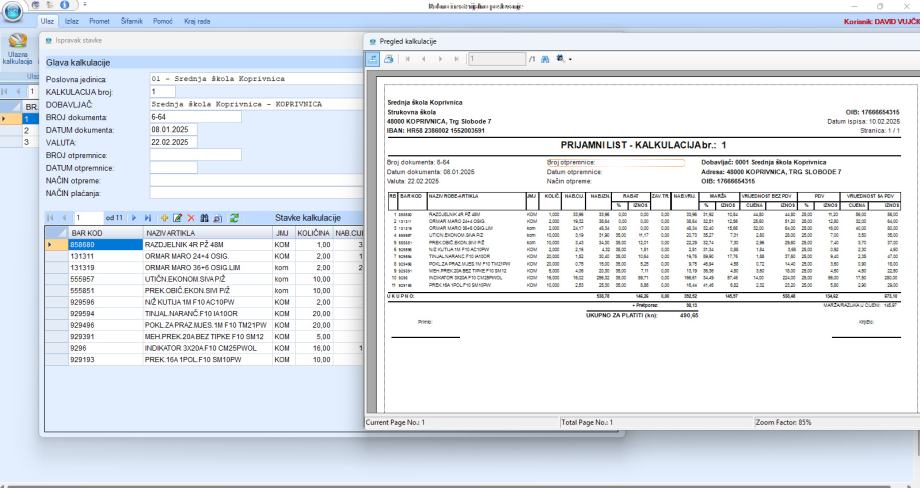The height and width of the screenshot is (488, 920).
Task: Refresh the Stavke kalkulacije list
Action: 234,217
